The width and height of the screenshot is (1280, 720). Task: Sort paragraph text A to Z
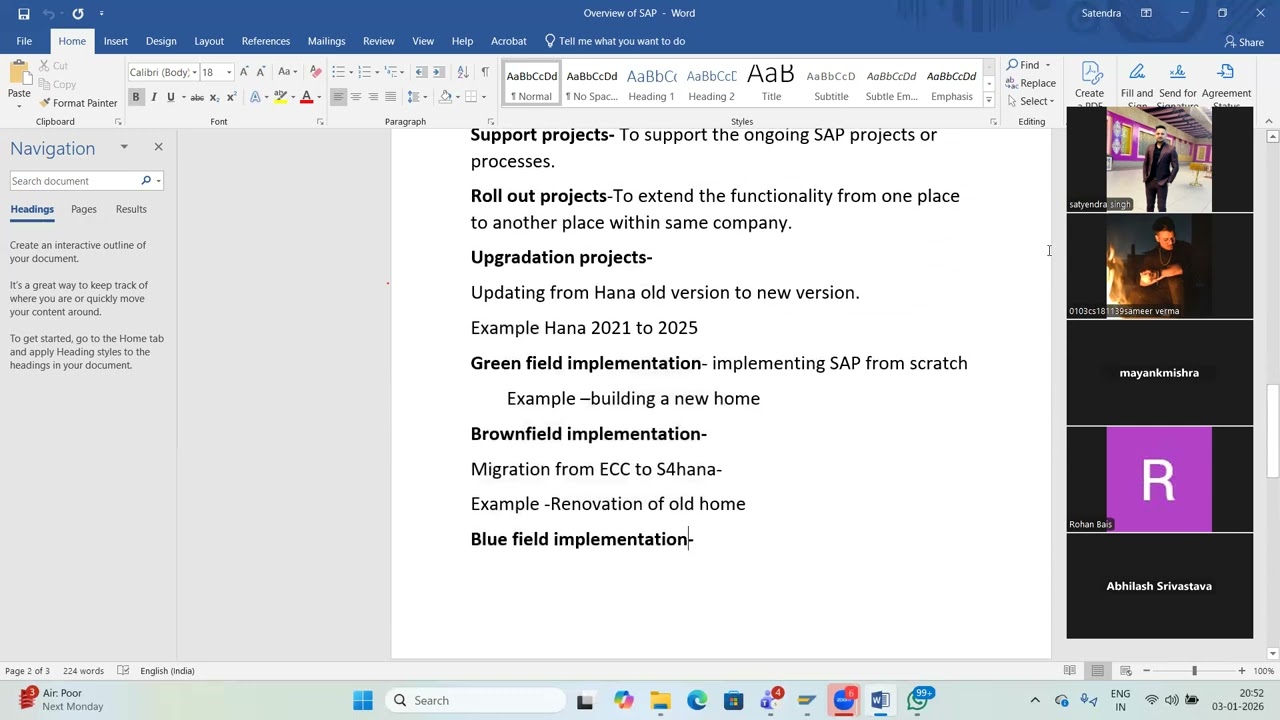(462, 72)
